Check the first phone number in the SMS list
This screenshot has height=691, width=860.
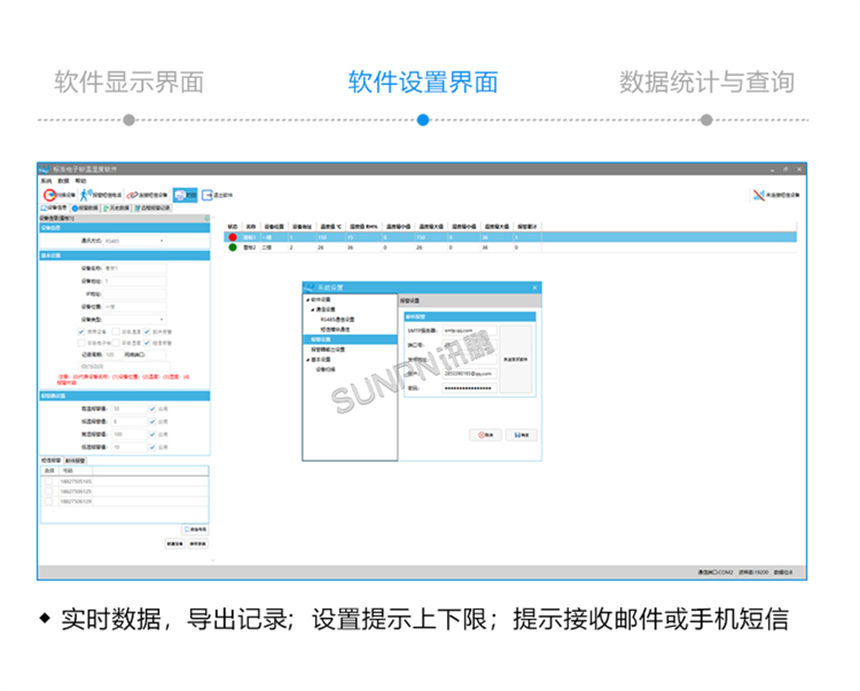pos(47,482)
